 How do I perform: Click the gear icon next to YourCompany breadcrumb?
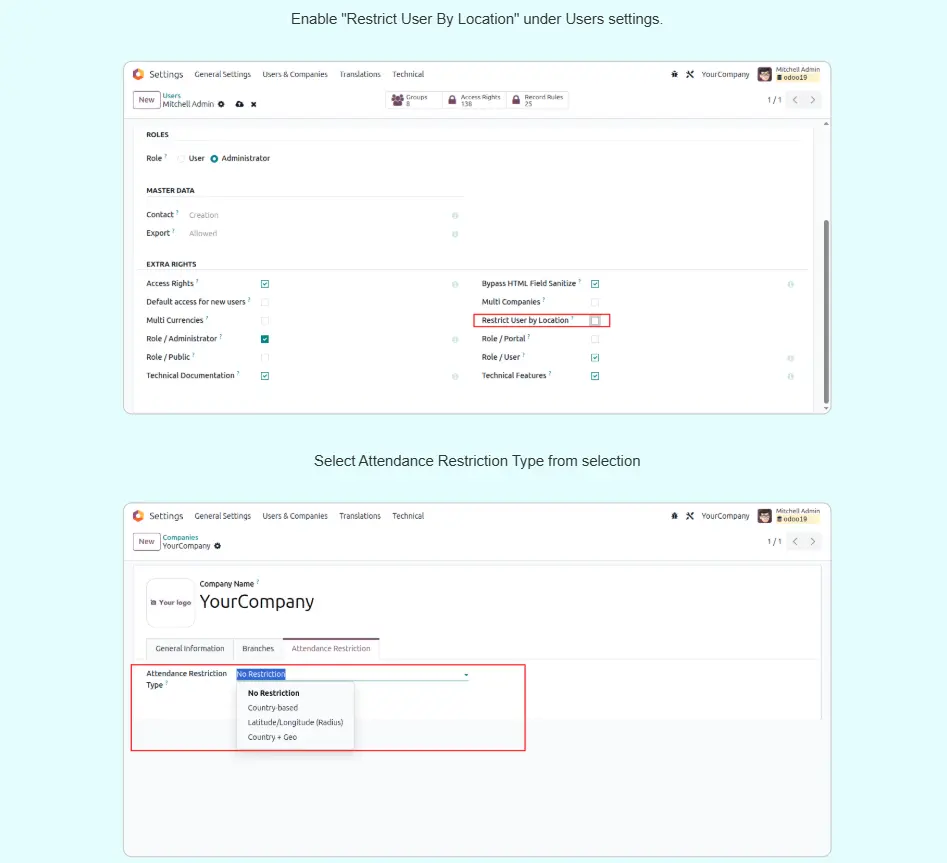coord(218,546)
